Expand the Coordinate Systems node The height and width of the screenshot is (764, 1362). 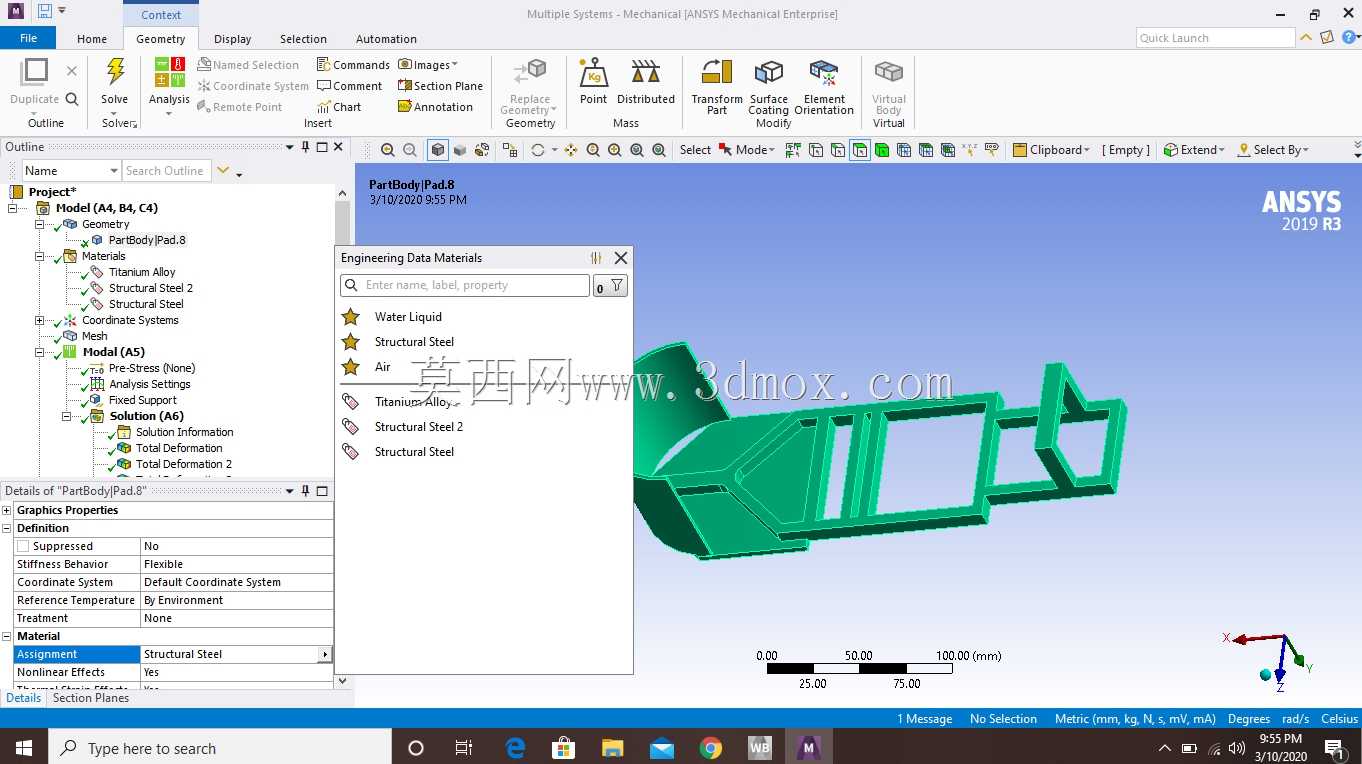pyautogui.click(x=40, y=320)
